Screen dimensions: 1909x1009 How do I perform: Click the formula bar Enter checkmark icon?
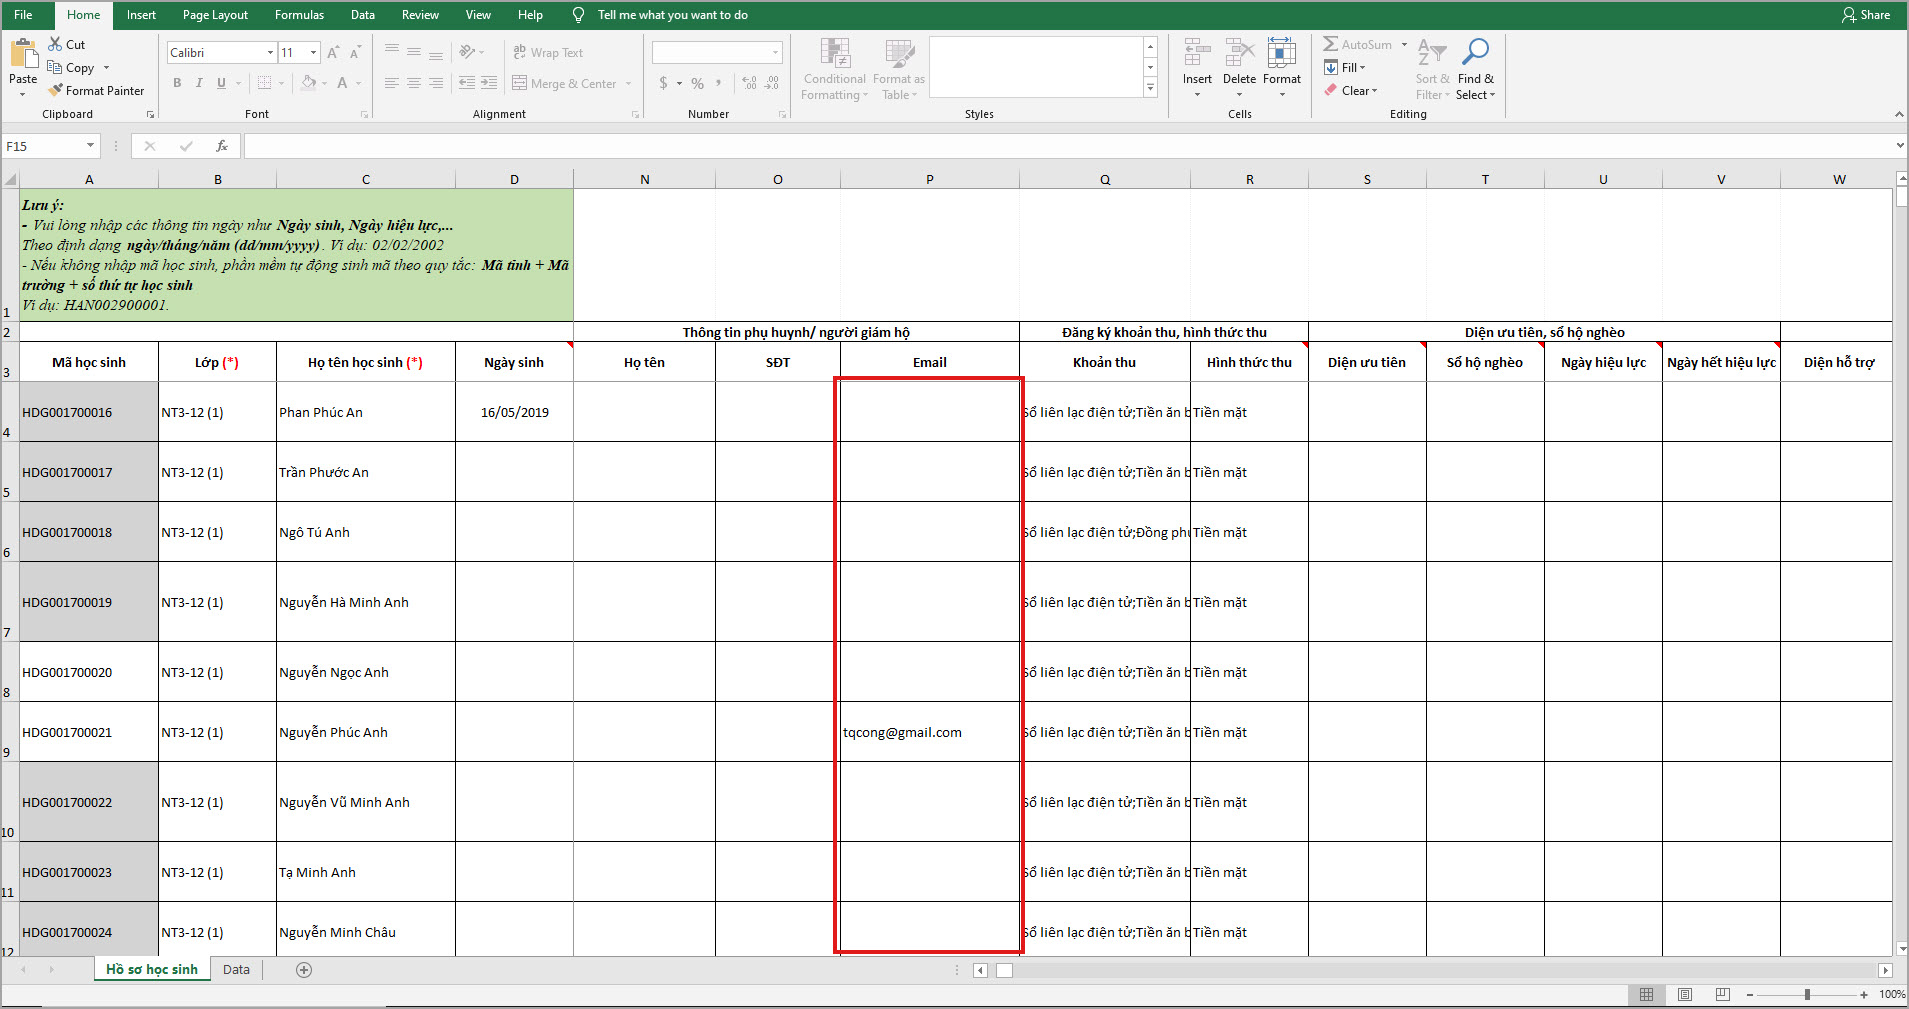click(x=186, y=146)
